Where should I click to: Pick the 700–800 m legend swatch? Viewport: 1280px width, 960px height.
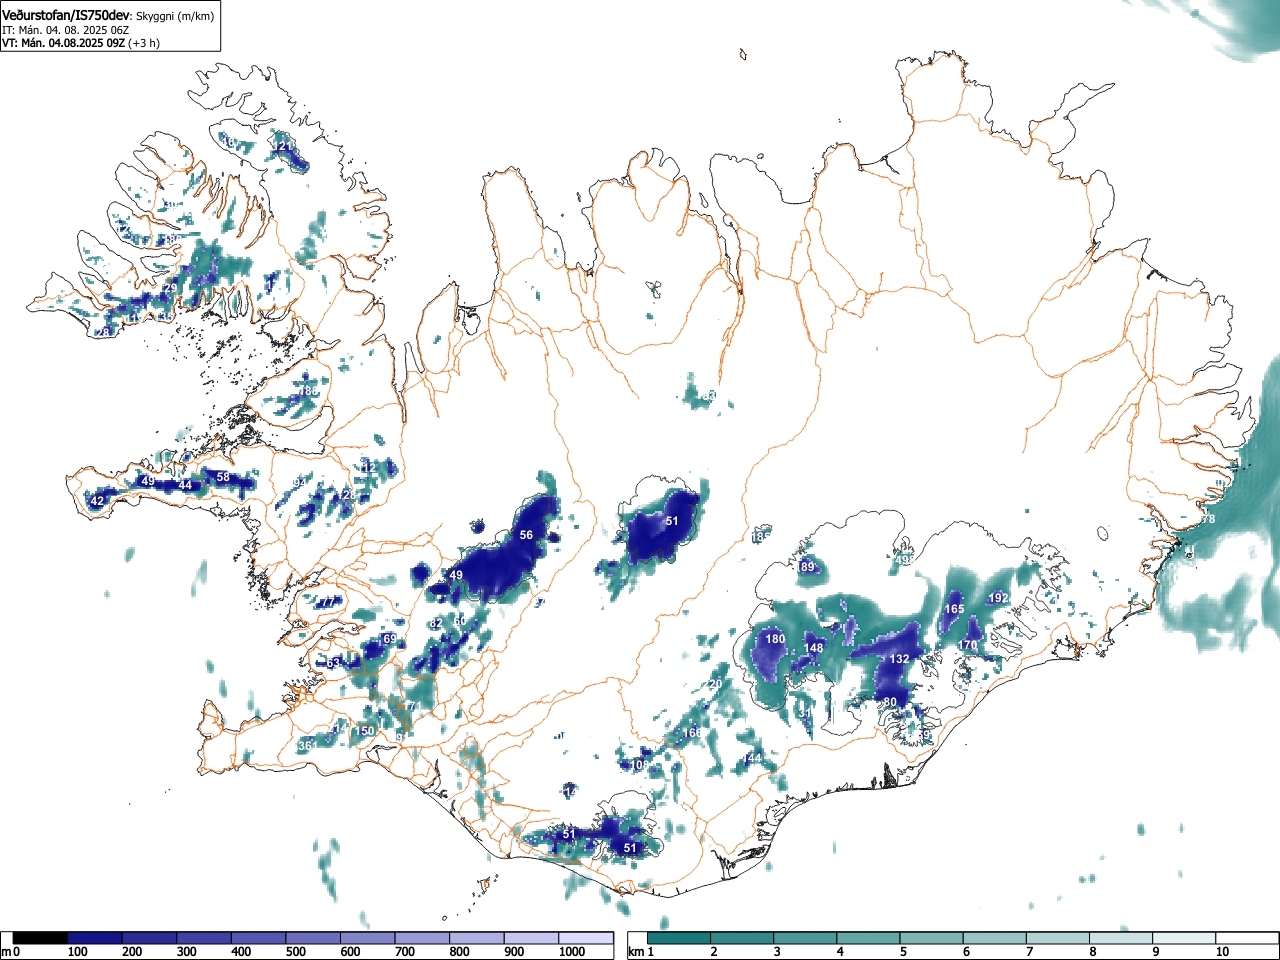pos(422,938)
